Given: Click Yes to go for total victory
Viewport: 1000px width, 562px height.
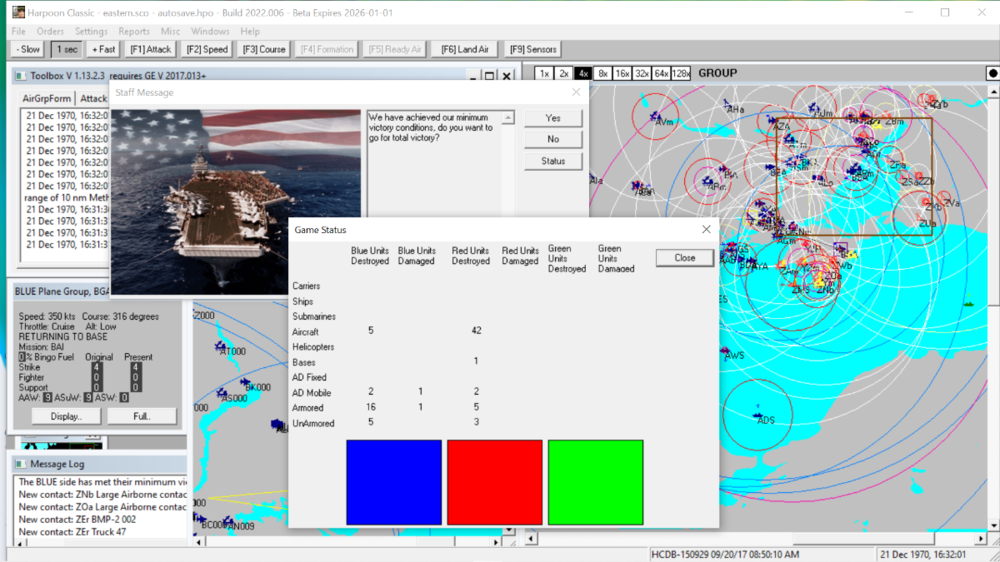Looking at the screenshot, I should click(x=553, y=118).
